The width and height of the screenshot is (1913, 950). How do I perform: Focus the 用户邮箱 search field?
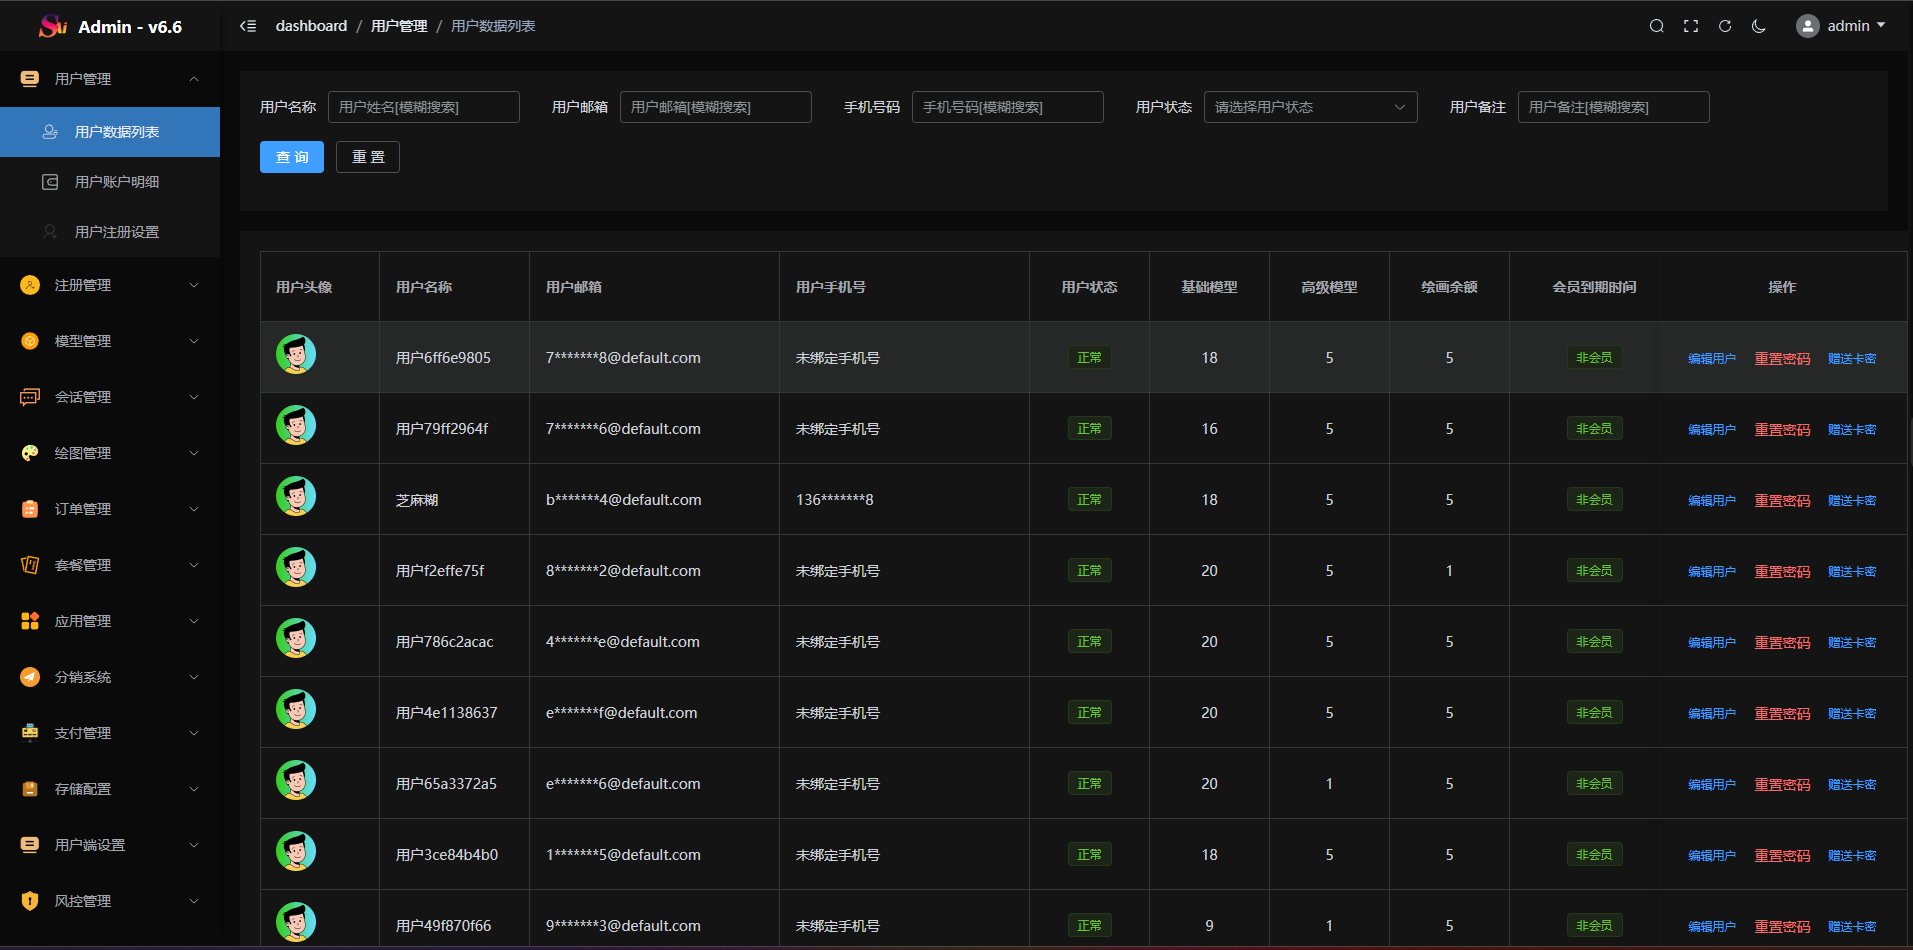716,107
